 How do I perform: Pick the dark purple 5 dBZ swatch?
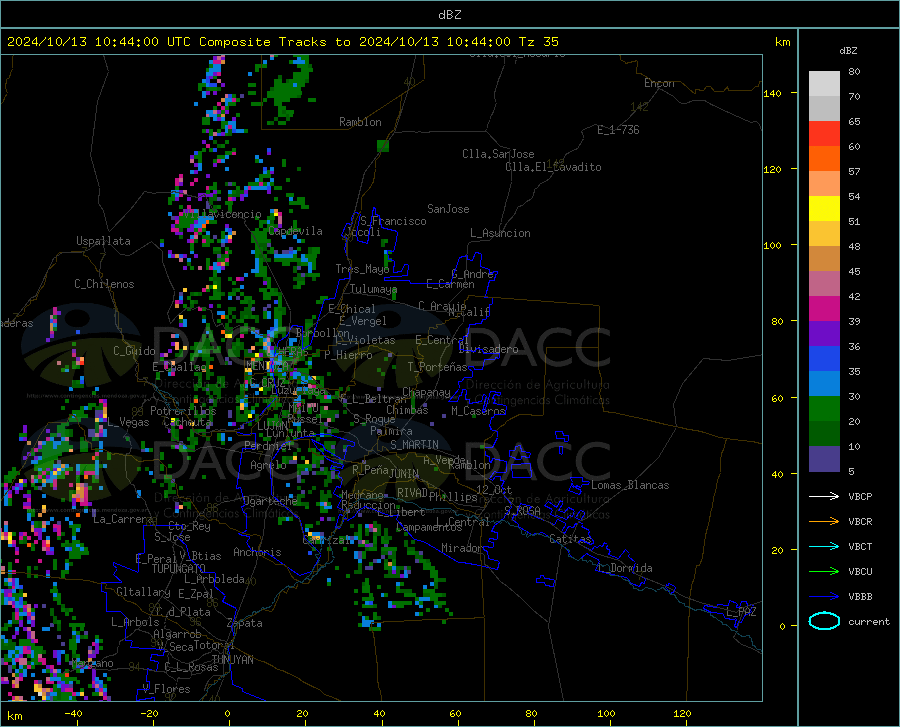824,459
